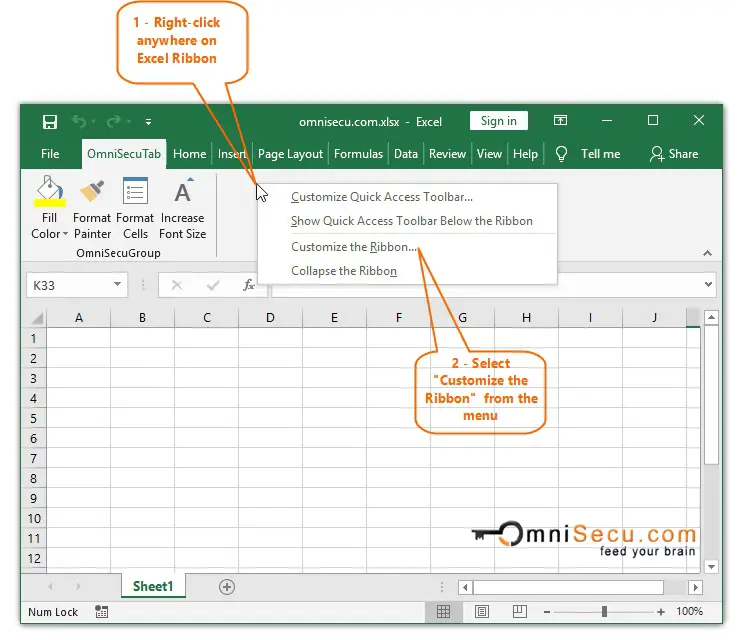
Task: Open the Help tab
Action: pos(525,154)
